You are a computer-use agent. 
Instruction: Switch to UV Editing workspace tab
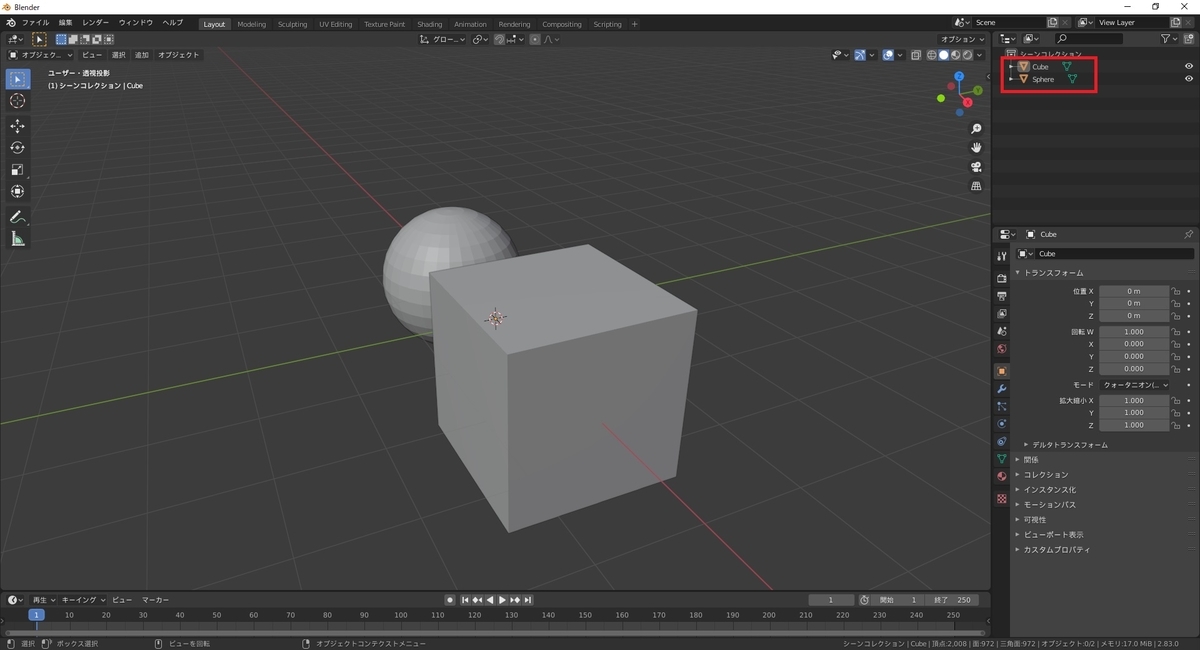[336, 24]
